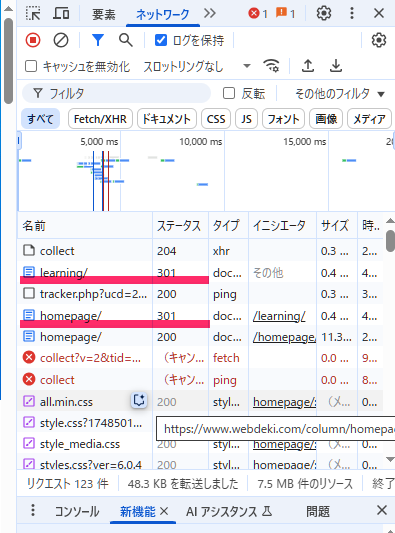Uncheck the ログを保持 checkbox
This screenshot has height=533, width=395.
click(161, 40)
